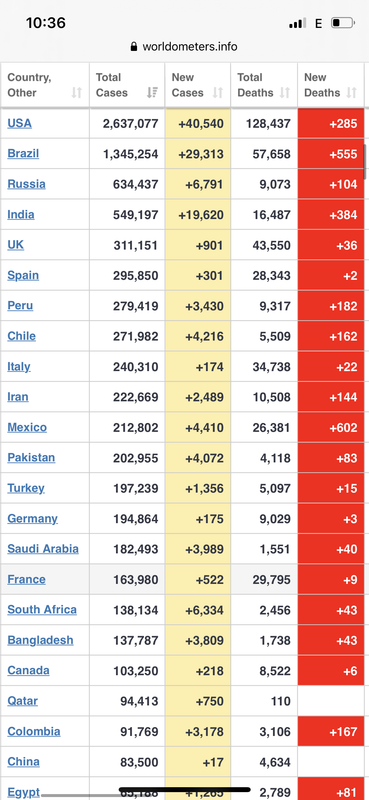The image size is (369, 800).
Task: Open the Colombia country link
Action: coord(34,732)
